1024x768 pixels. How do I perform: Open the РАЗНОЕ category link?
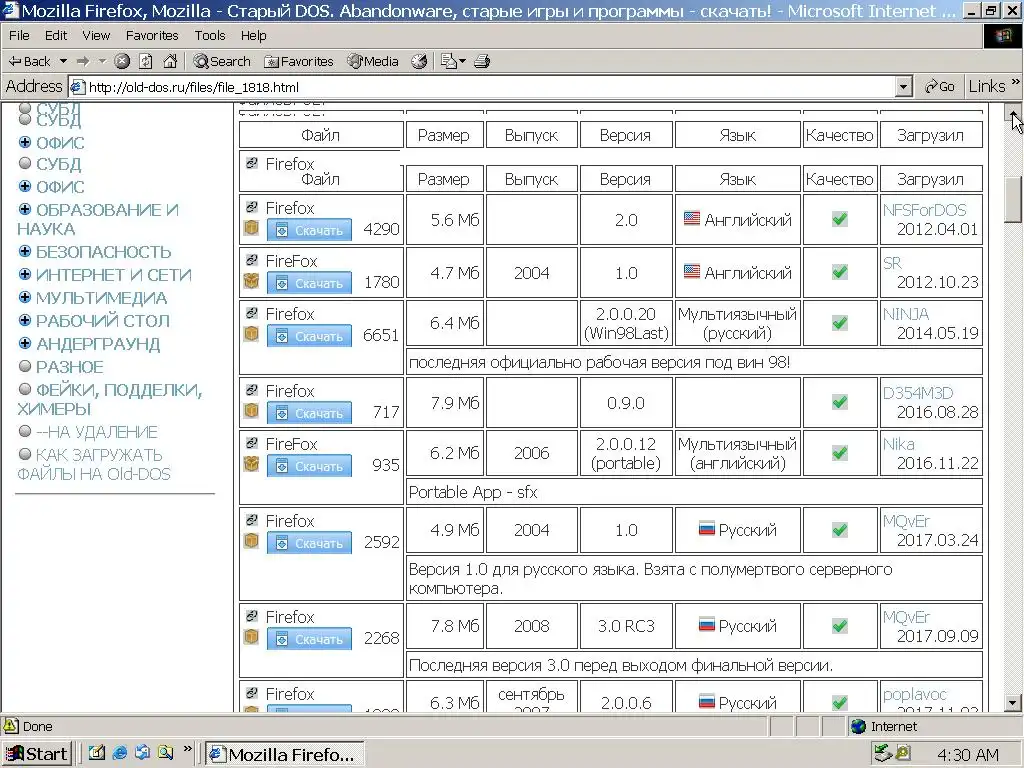[69, 367]
